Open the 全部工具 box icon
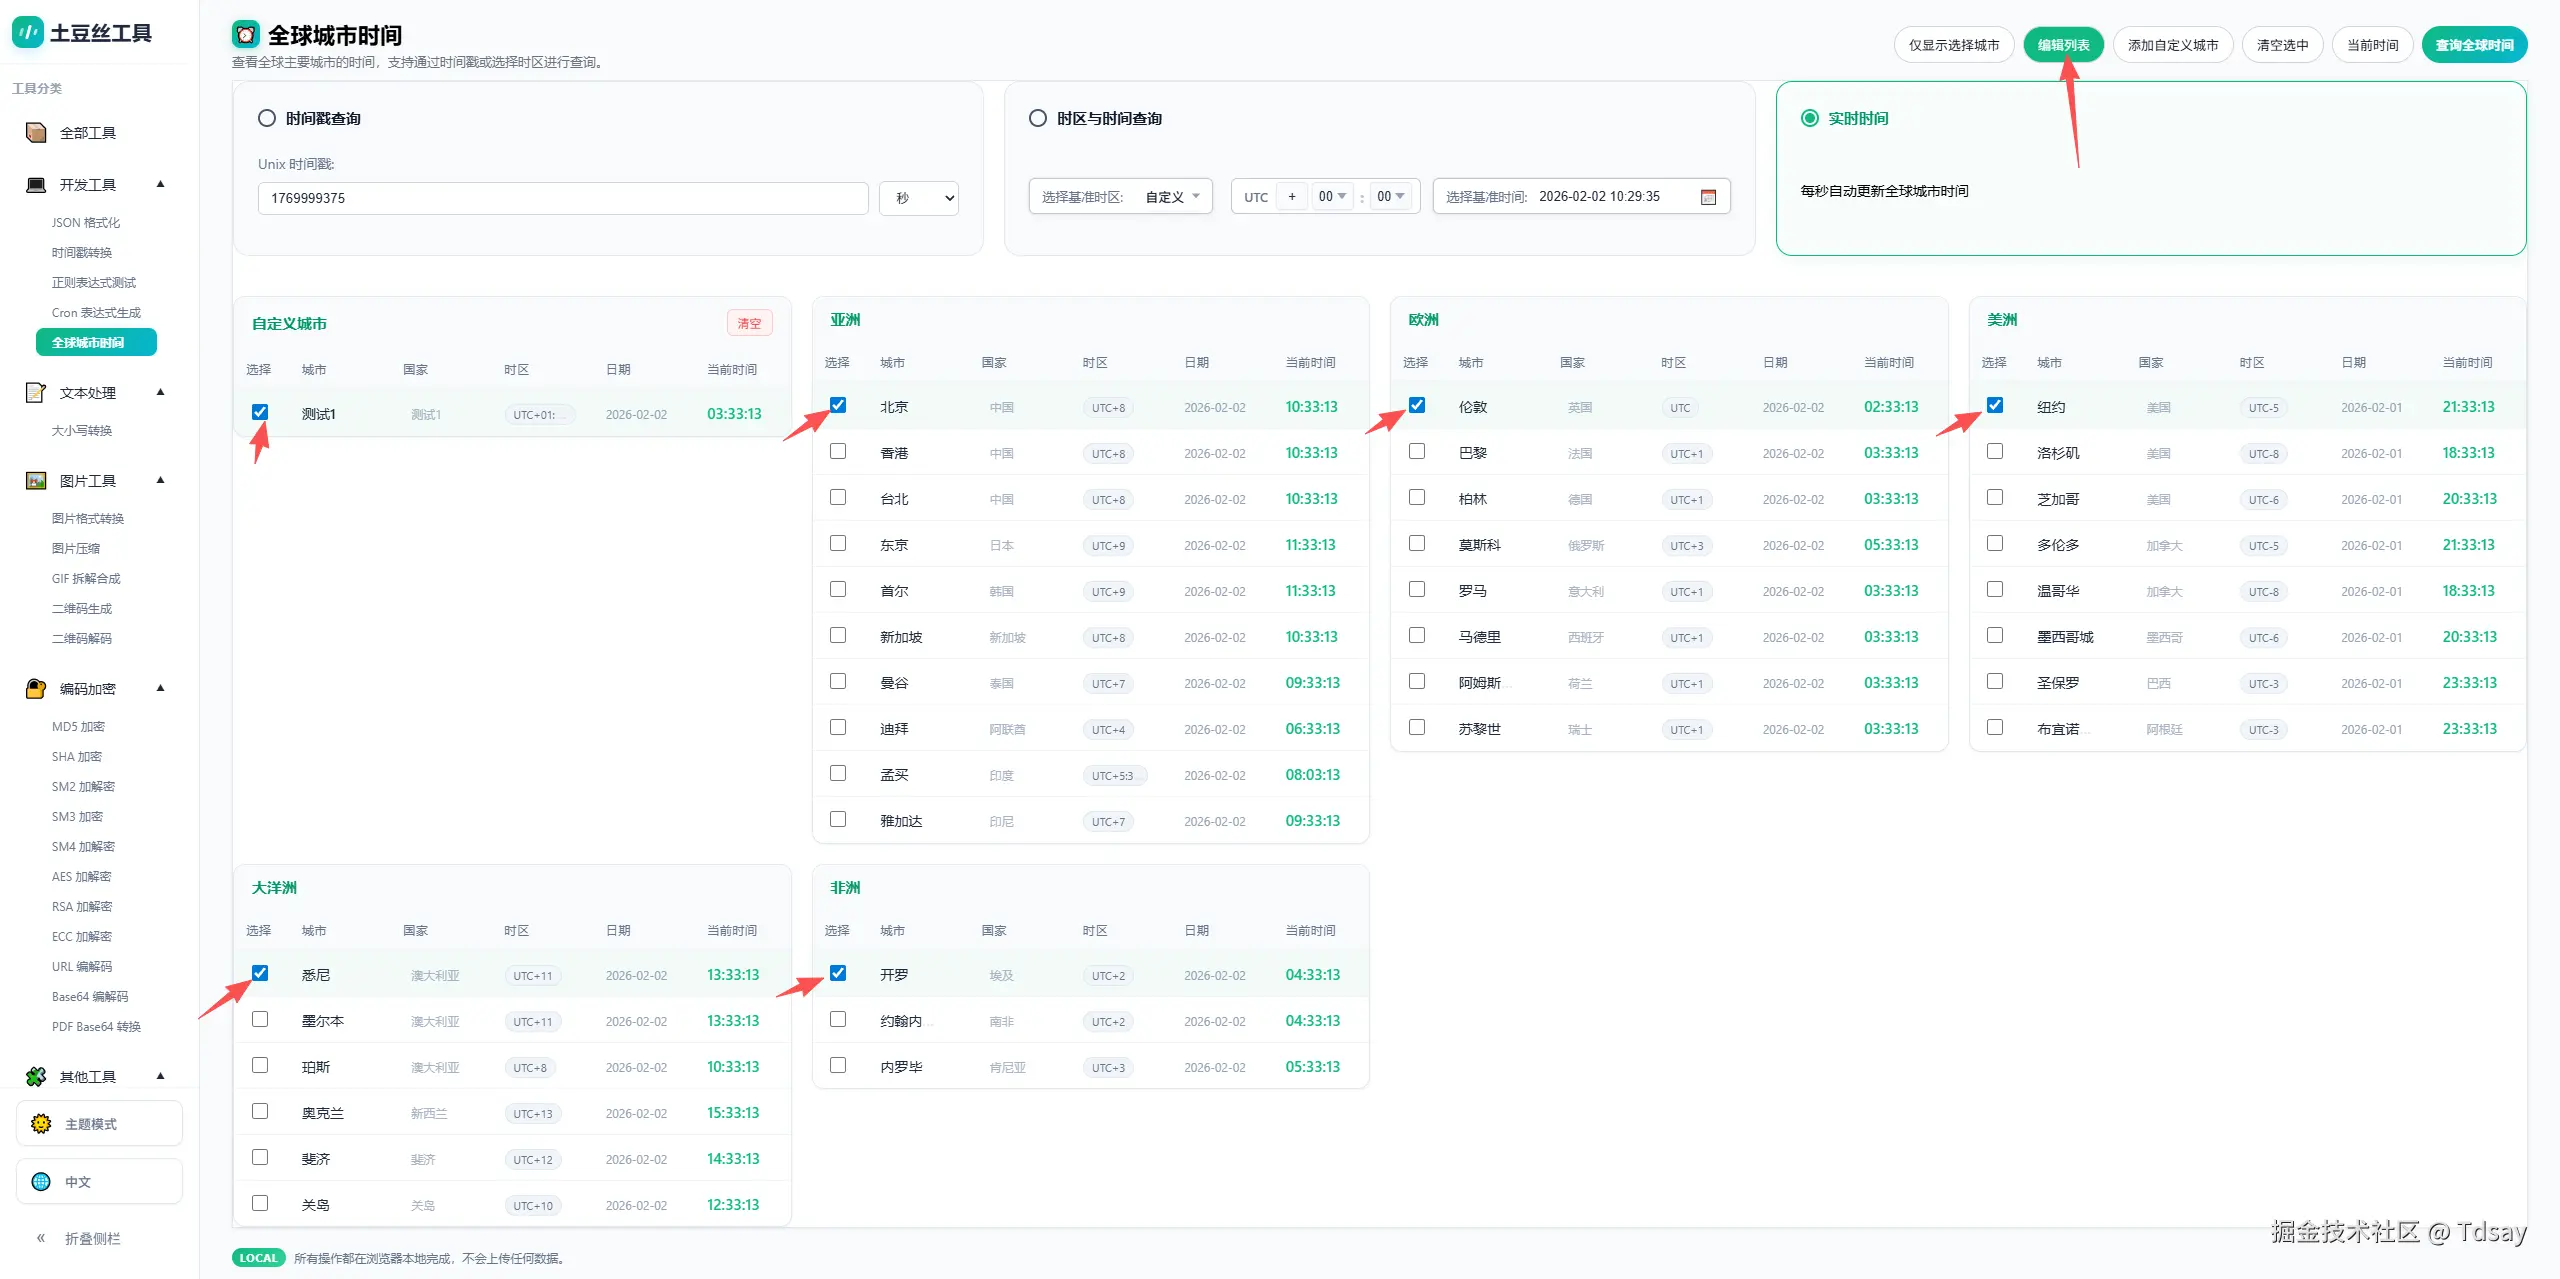 [x=36, y=133]
